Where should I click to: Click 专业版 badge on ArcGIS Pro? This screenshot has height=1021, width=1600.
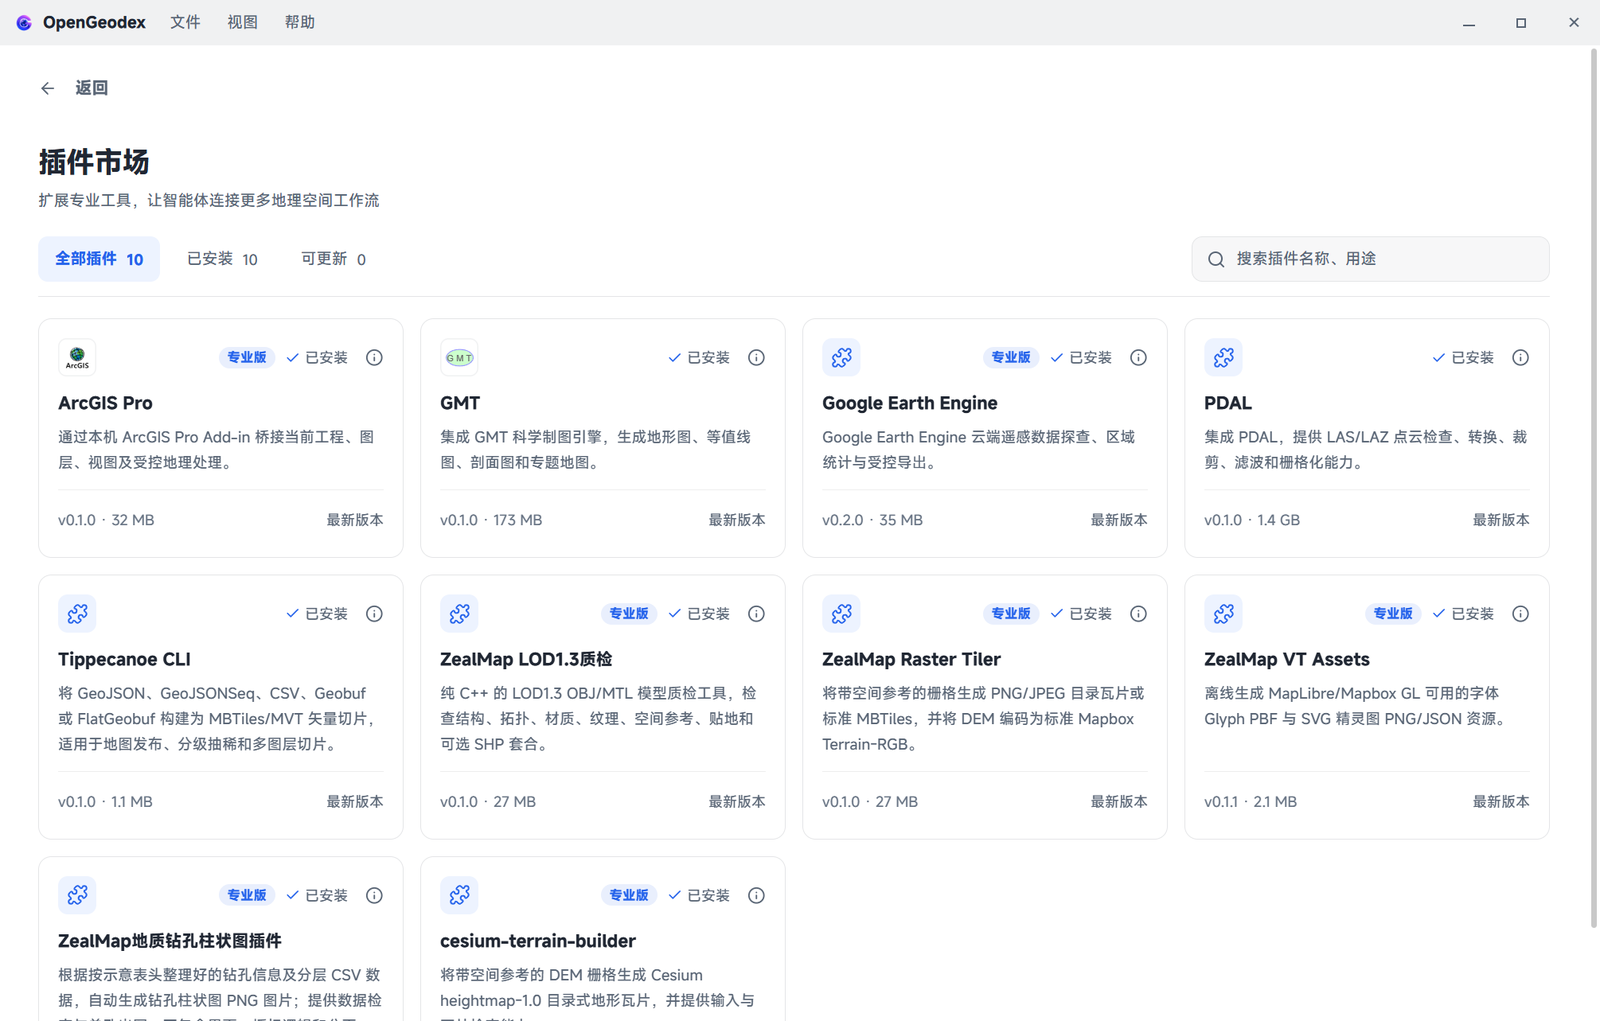click(246, 358)
